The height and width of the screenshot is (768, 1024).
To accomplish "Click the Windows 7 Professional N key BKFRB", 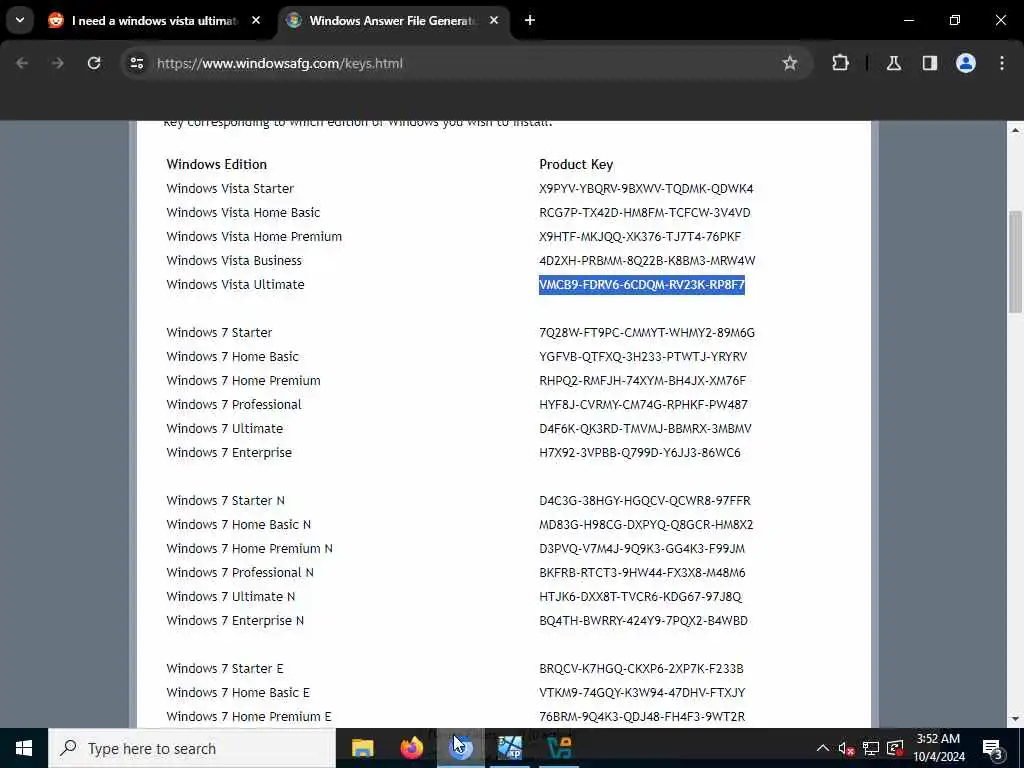I will [642, 573].
